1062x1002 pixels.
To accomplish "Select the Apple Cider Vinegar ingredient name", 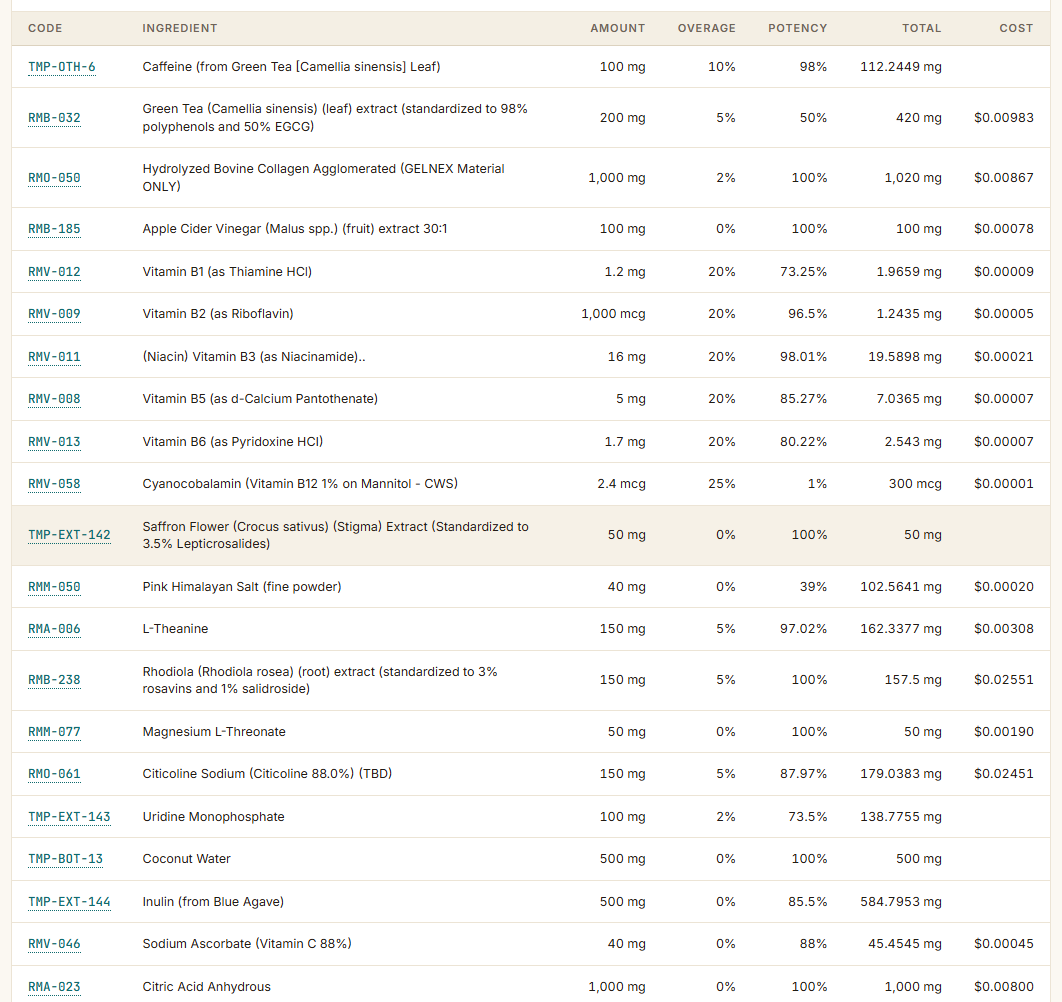I will point(295,229).
